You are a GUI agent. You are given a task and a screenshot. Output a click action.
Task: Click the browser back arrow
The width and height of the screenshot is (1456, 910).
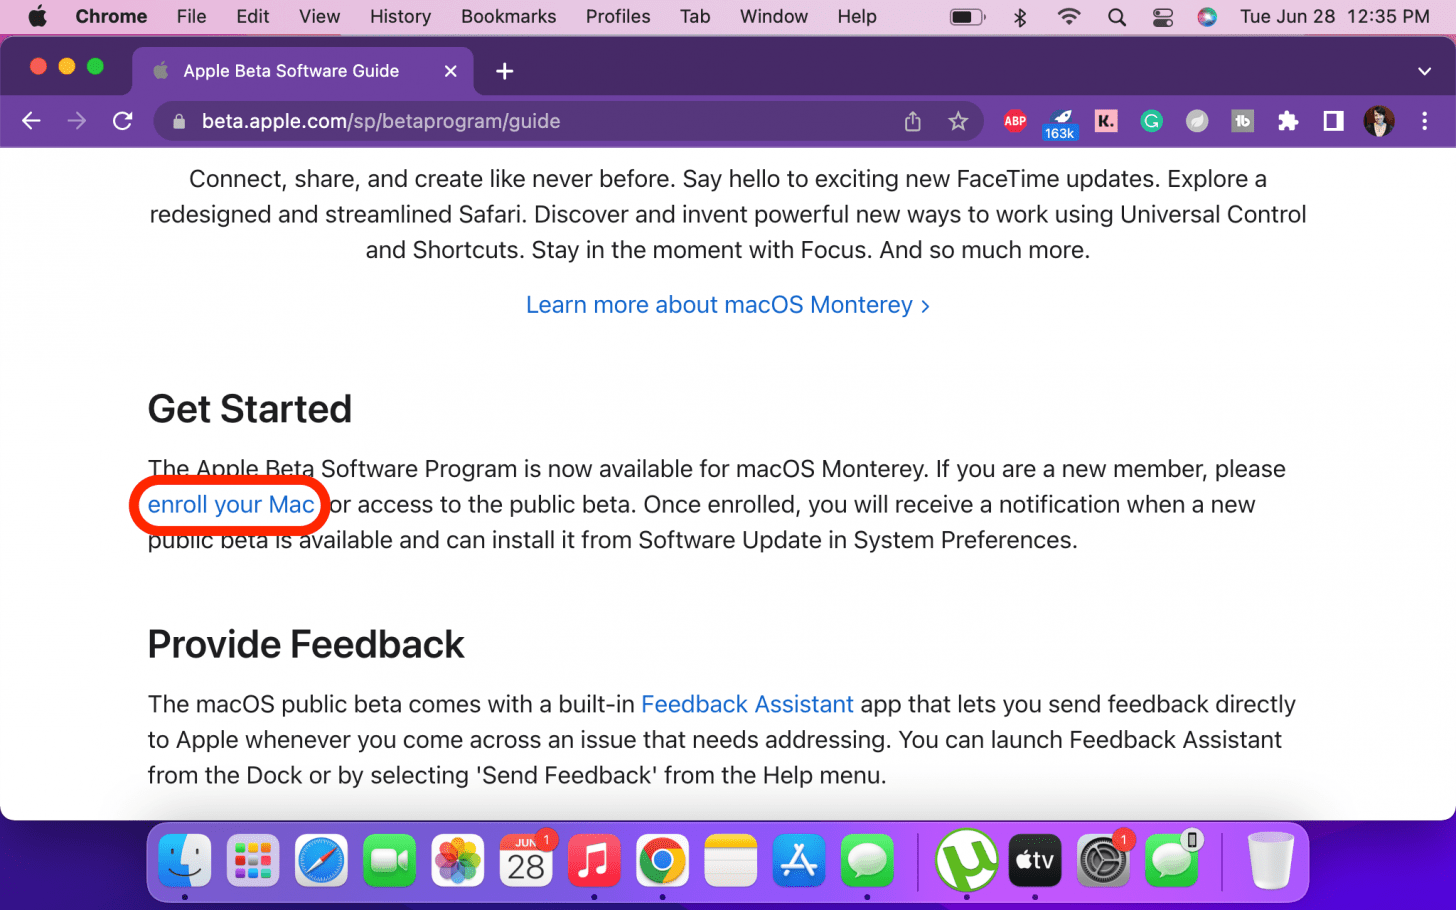pos(31,121)
